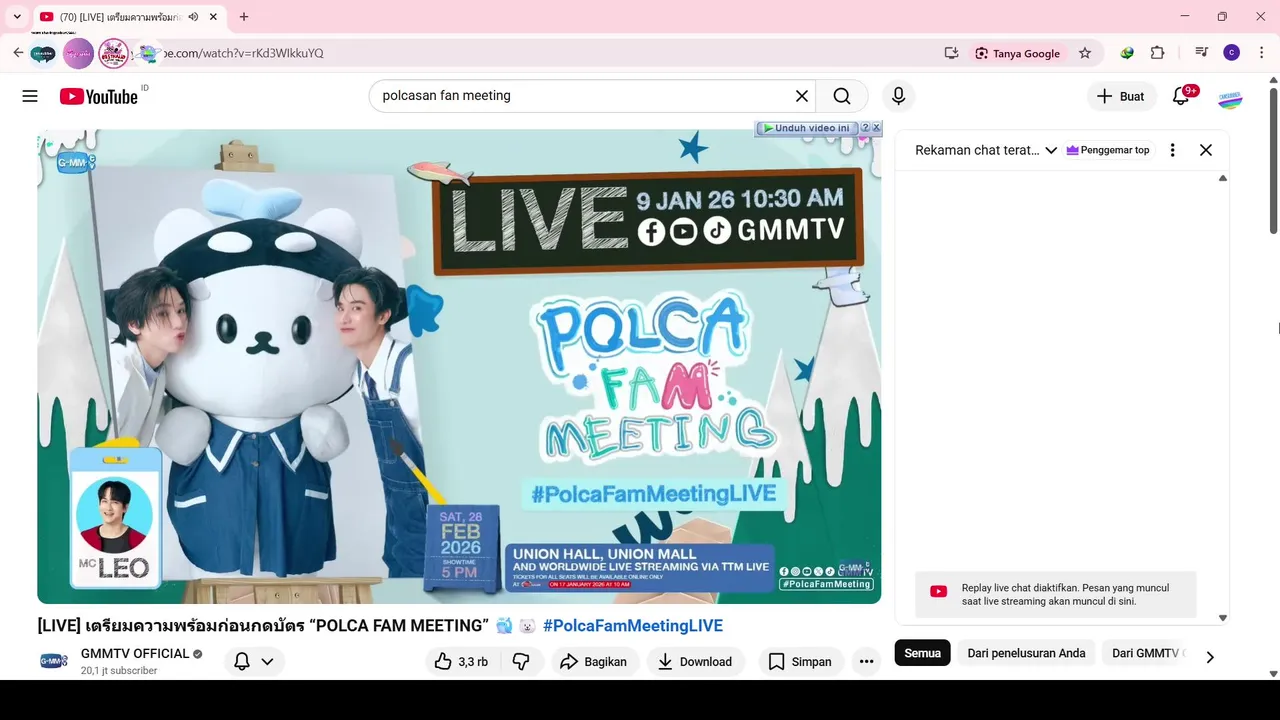
Task: Select the Dari GMMTV chip
Action: (1145, 653)
